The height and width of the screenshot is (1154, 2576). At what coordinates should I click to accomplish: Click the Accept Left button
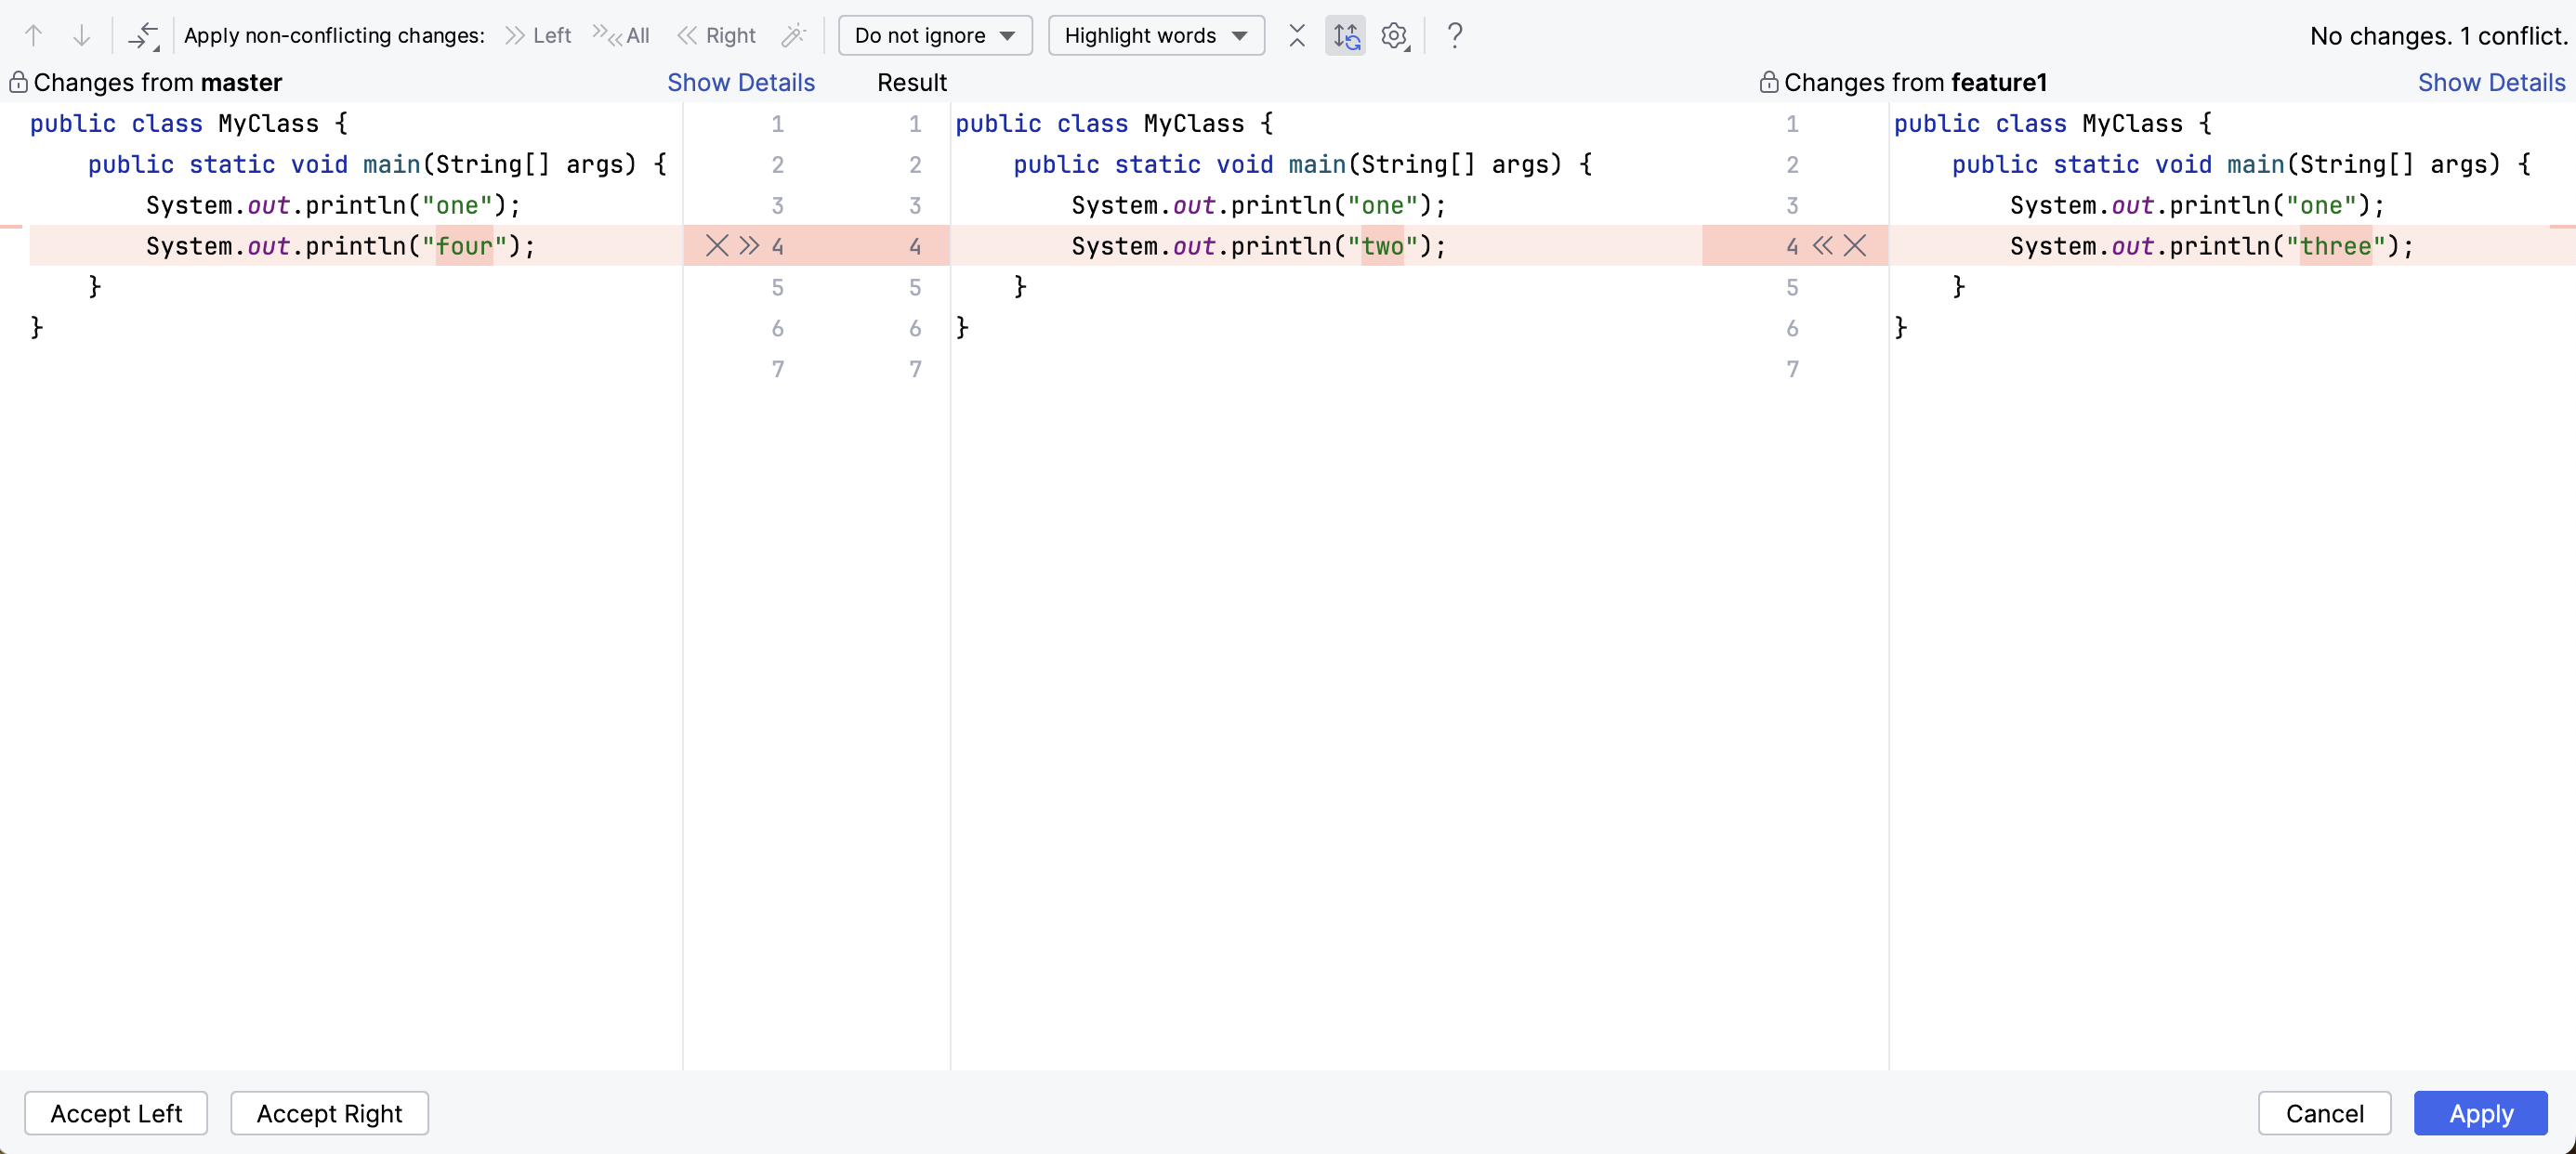(117, 1111)
